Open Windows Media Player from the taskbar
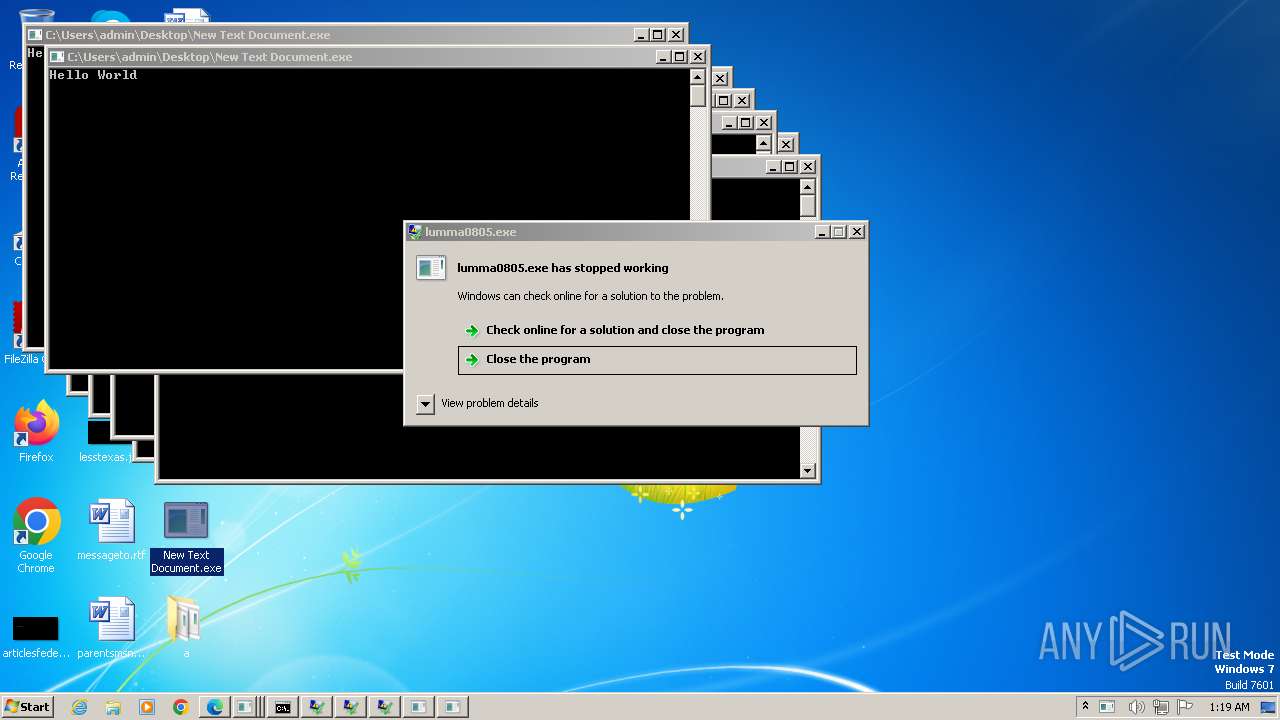 tap(147, 707)
